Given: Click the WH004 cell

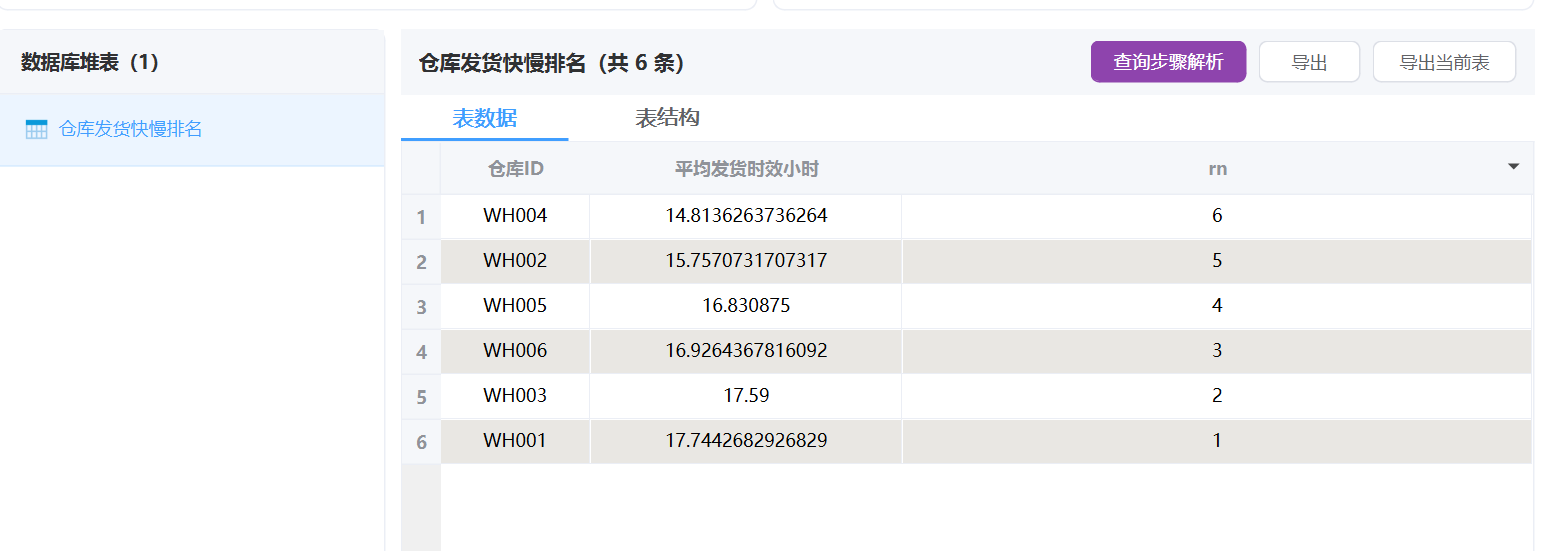Looking at the screenshot, I should tap(515, 216).
